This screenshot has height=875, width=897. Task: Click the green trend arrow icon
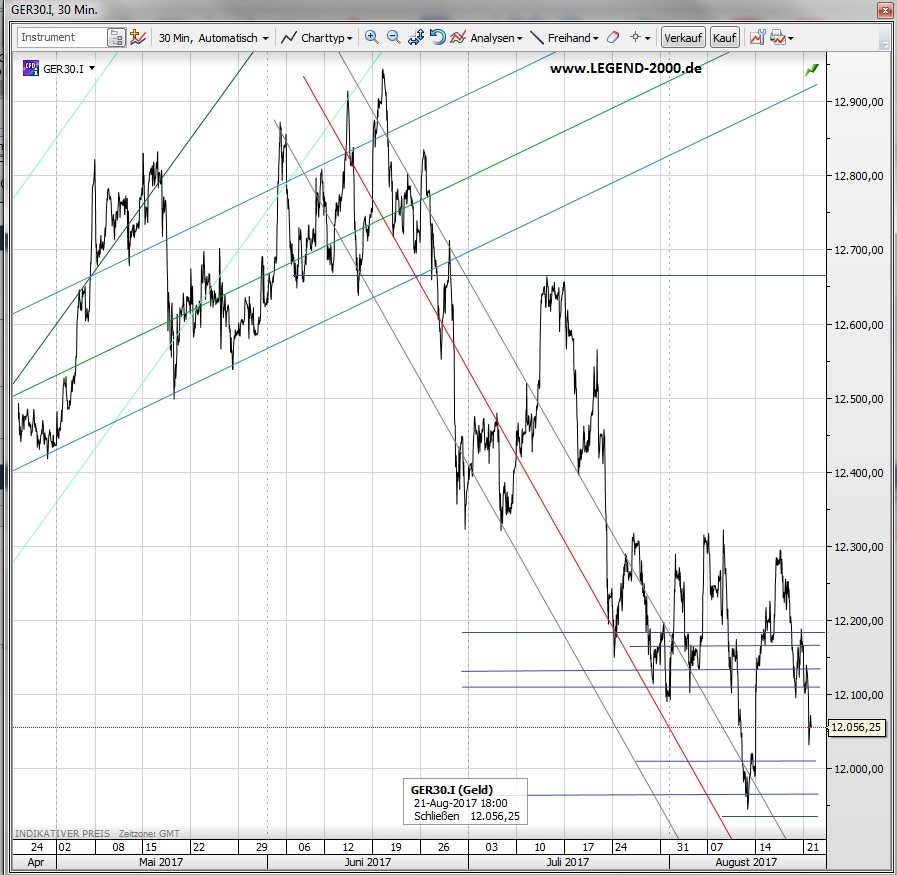812,70
